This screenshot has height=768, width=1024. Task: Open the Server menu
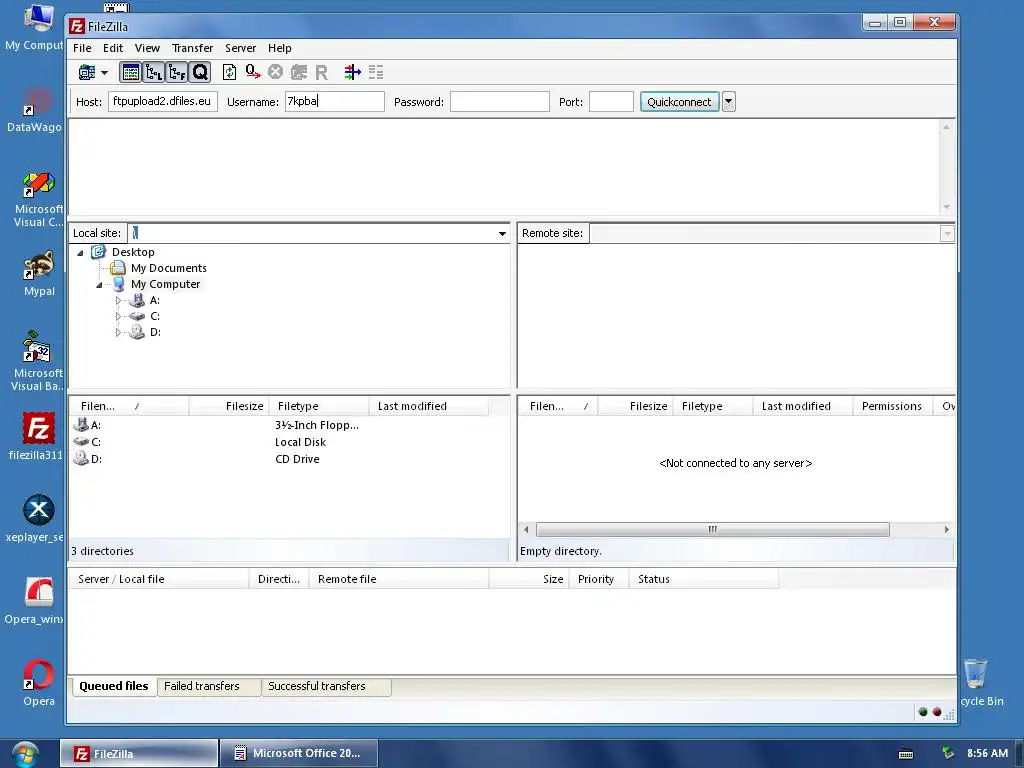pyautogui.click(x=240, y=48)
